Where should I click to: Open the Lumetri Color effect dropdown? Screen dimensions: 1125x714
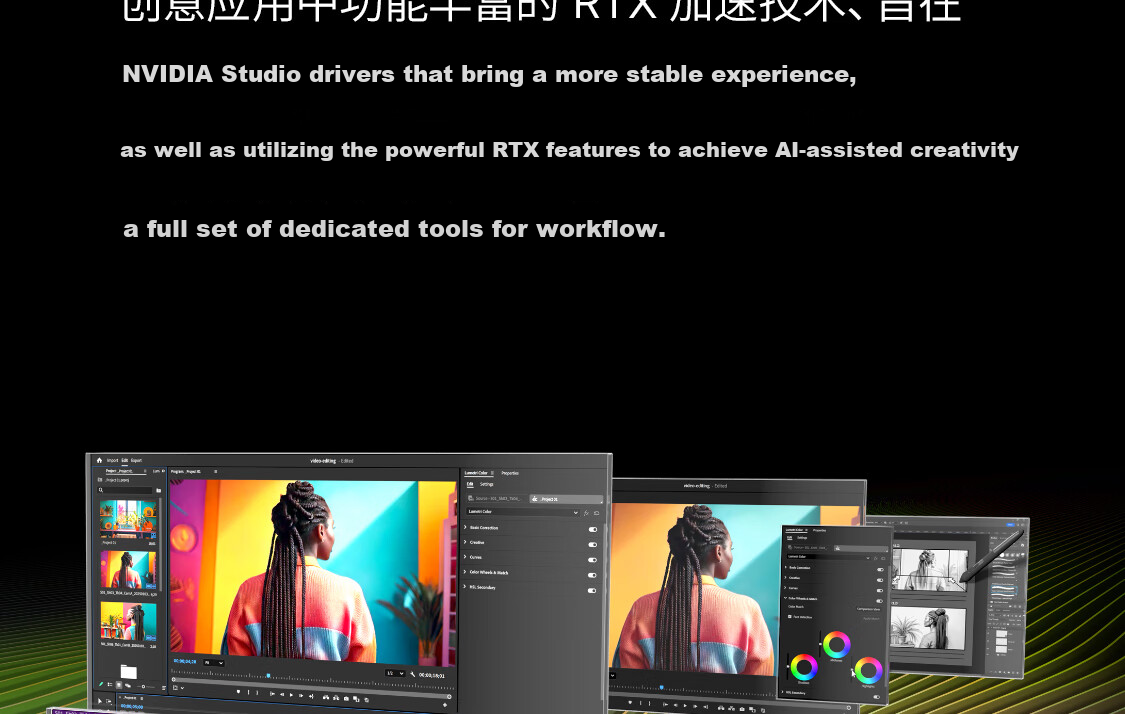click(x=523, y=512)
